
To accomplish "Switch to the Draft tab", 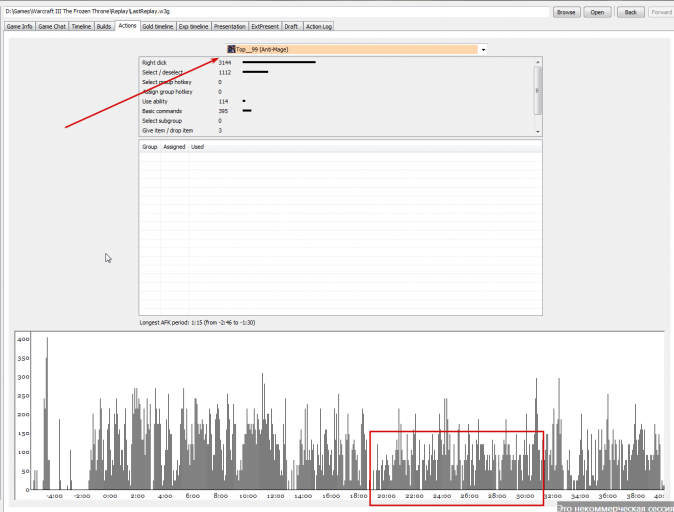I will [x=291, y=26].
